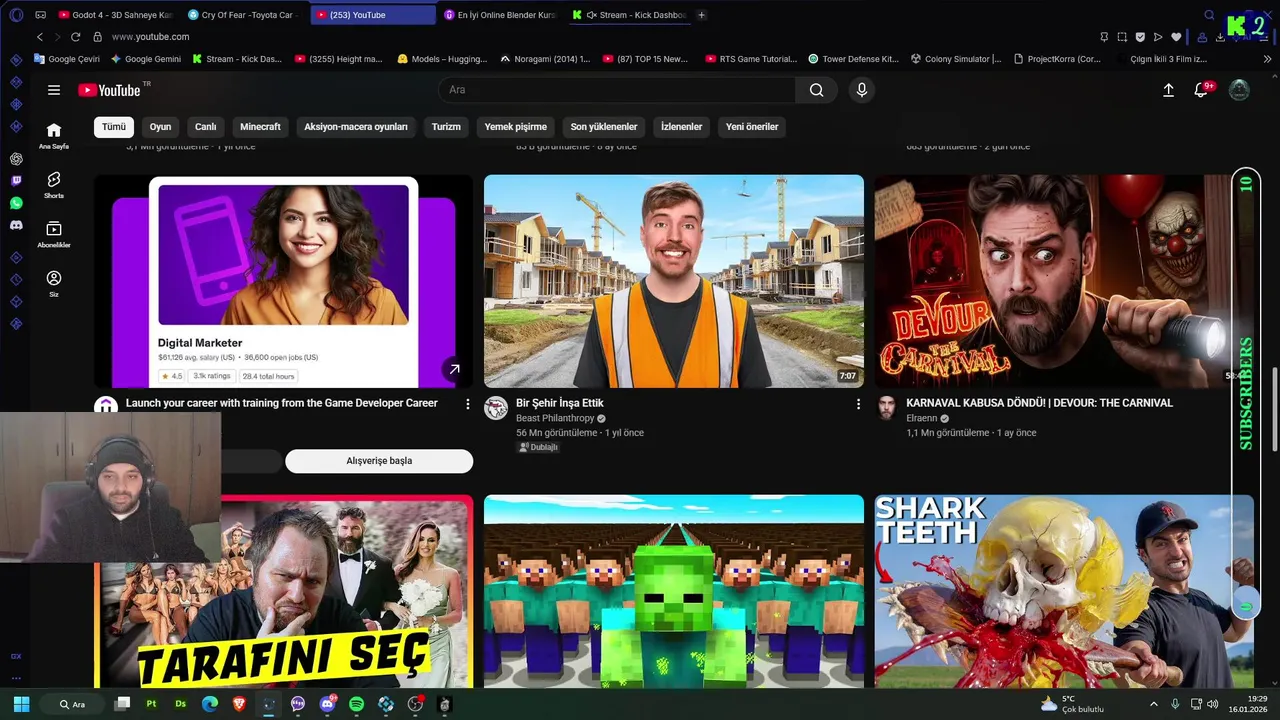Image resolution: width=1280 pixels, height=720 pixels.
Task: Click Elraenn channel avatar
Action: point(886,408)
